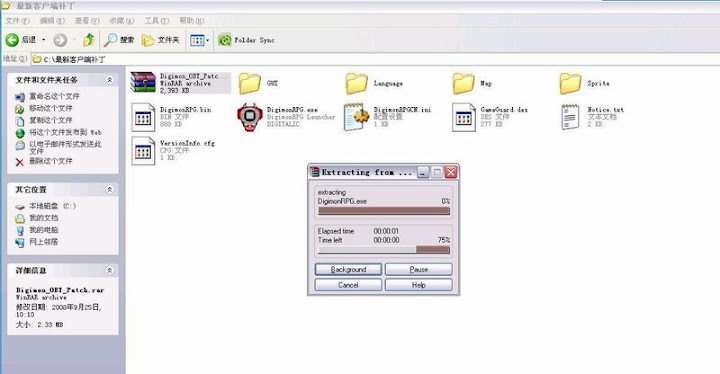The width and height of the screenshot is (720, 374).
Task: Collapse the Details panel
Action: pos(110,271)
